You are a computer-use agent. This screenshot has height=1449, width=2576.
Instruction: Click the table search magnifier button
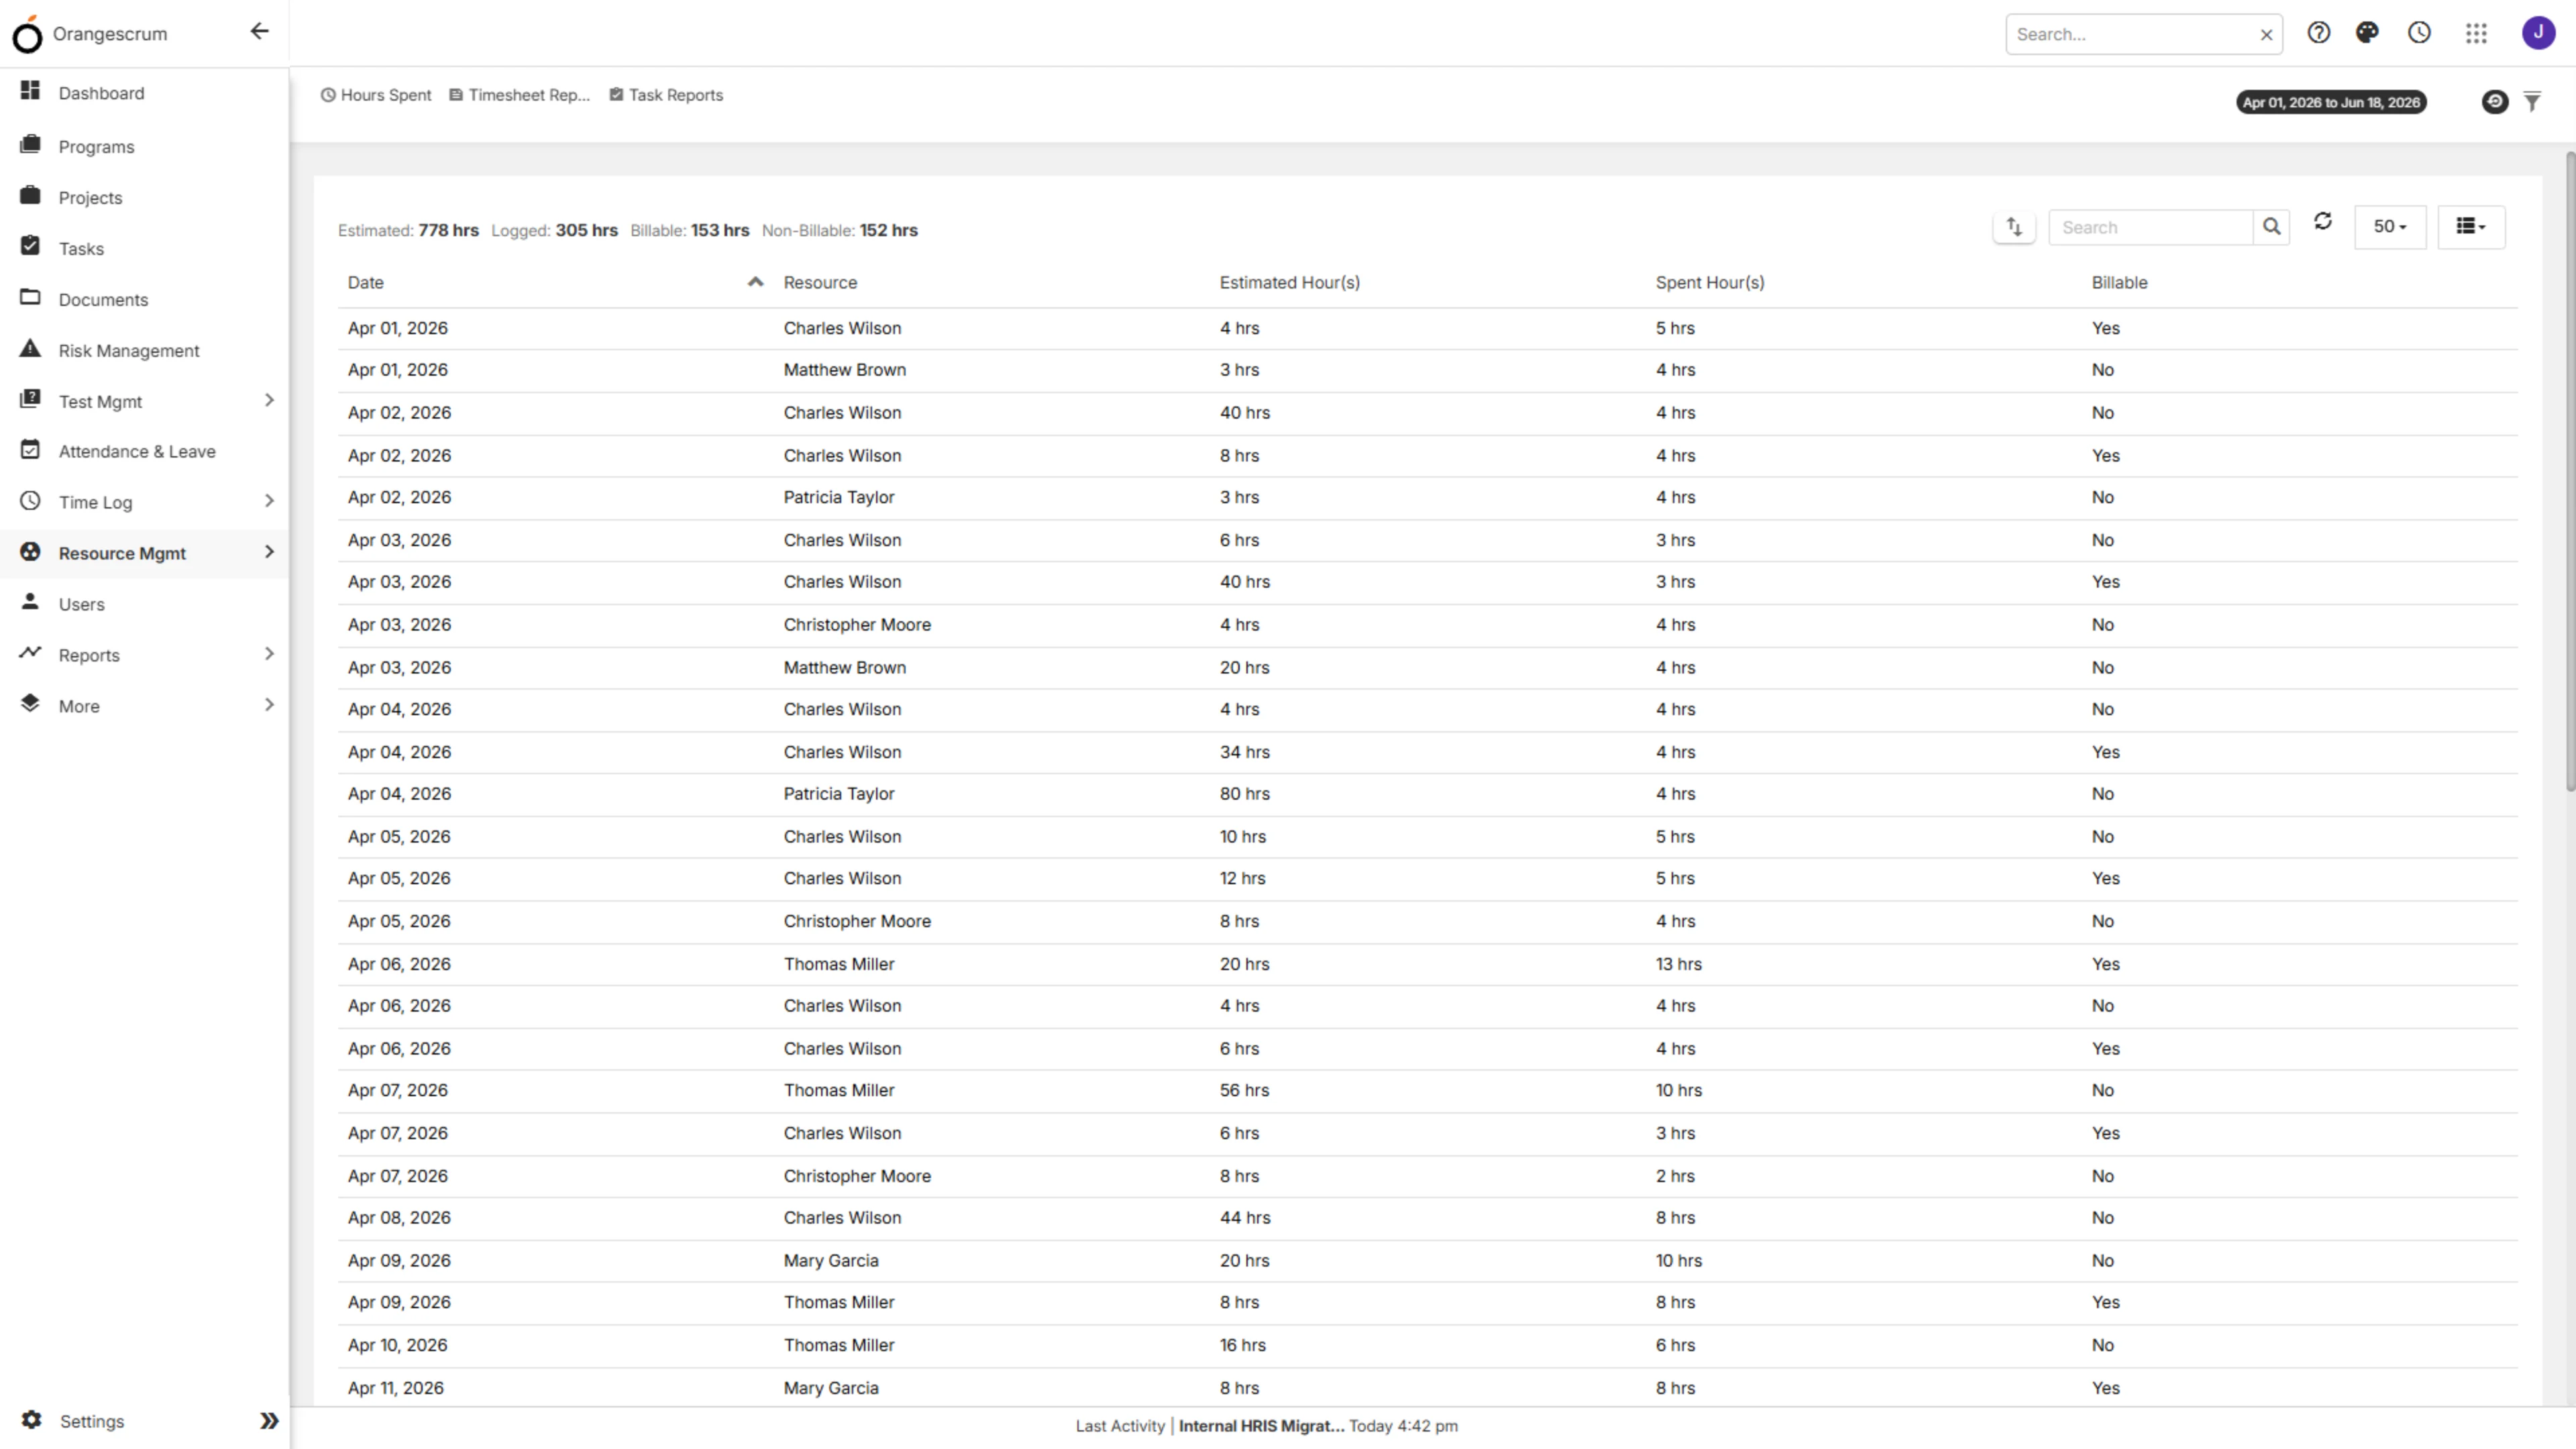(x=2271, y=227)
